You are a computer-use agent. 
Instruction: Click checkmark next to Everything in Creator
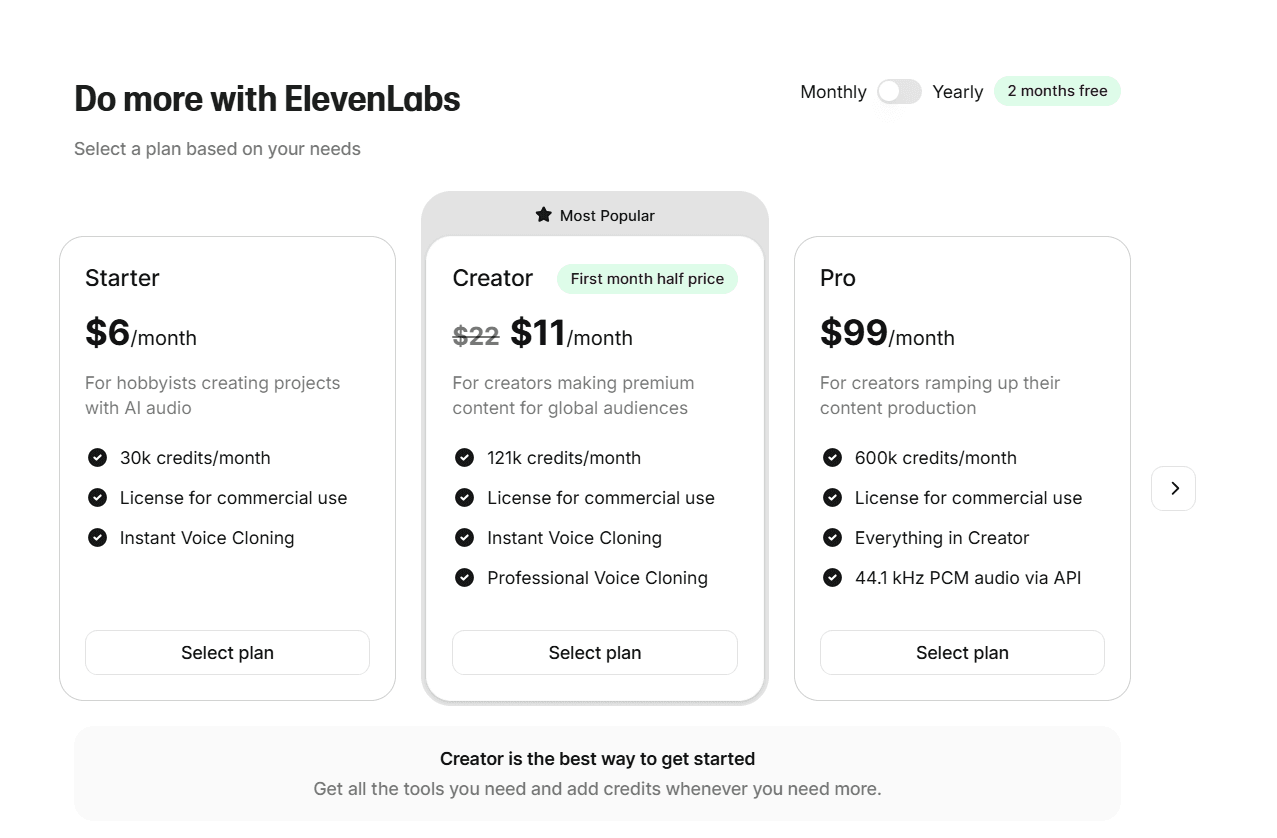click(x=832, y=538)
